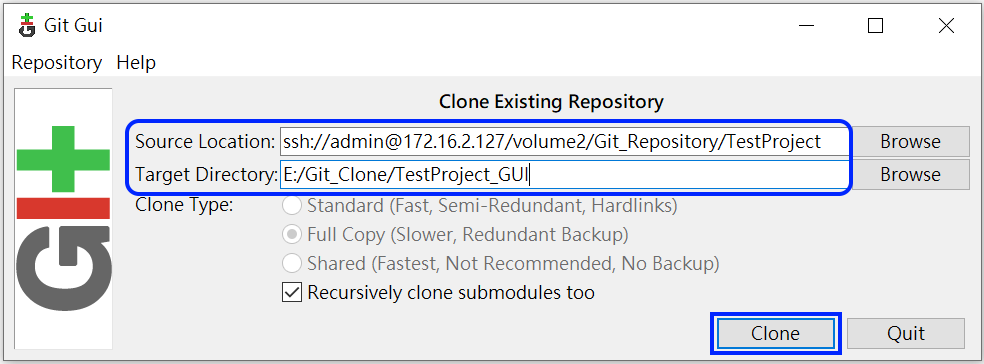
Task: Open the Help menu
Action: click(136, 63)
